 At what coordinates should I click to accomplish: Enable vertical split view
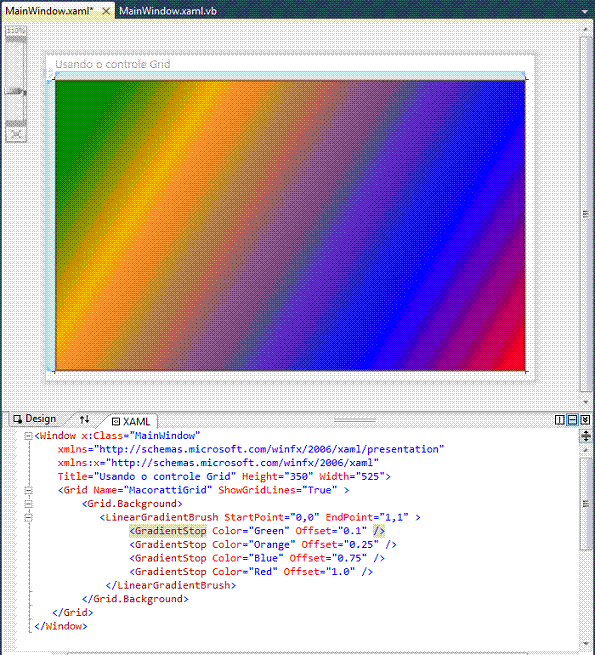coord(559,420)
